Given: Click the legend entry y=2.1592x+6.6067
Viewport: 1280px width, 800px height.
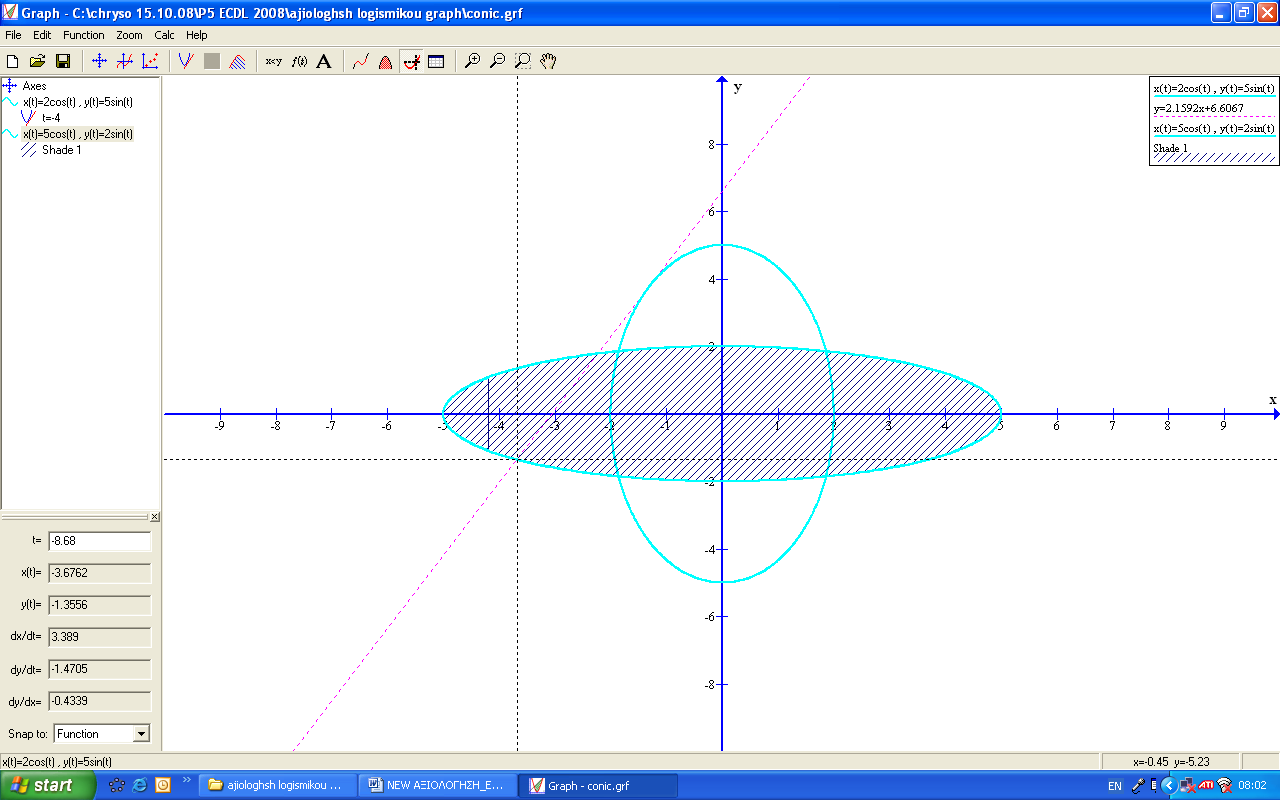Looking at the screenshot, I should (1198, 108).
